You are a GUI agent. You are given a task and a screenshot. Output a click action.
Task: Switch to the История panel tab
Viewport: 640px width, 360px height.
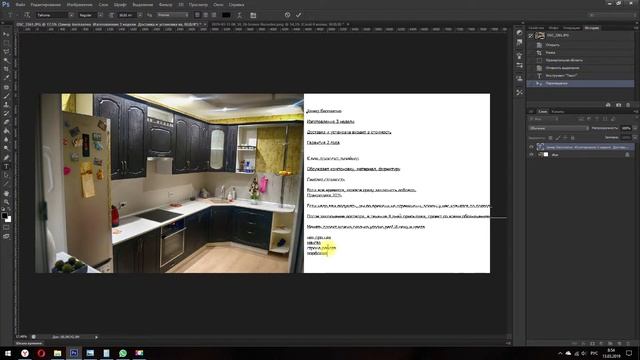591,28
